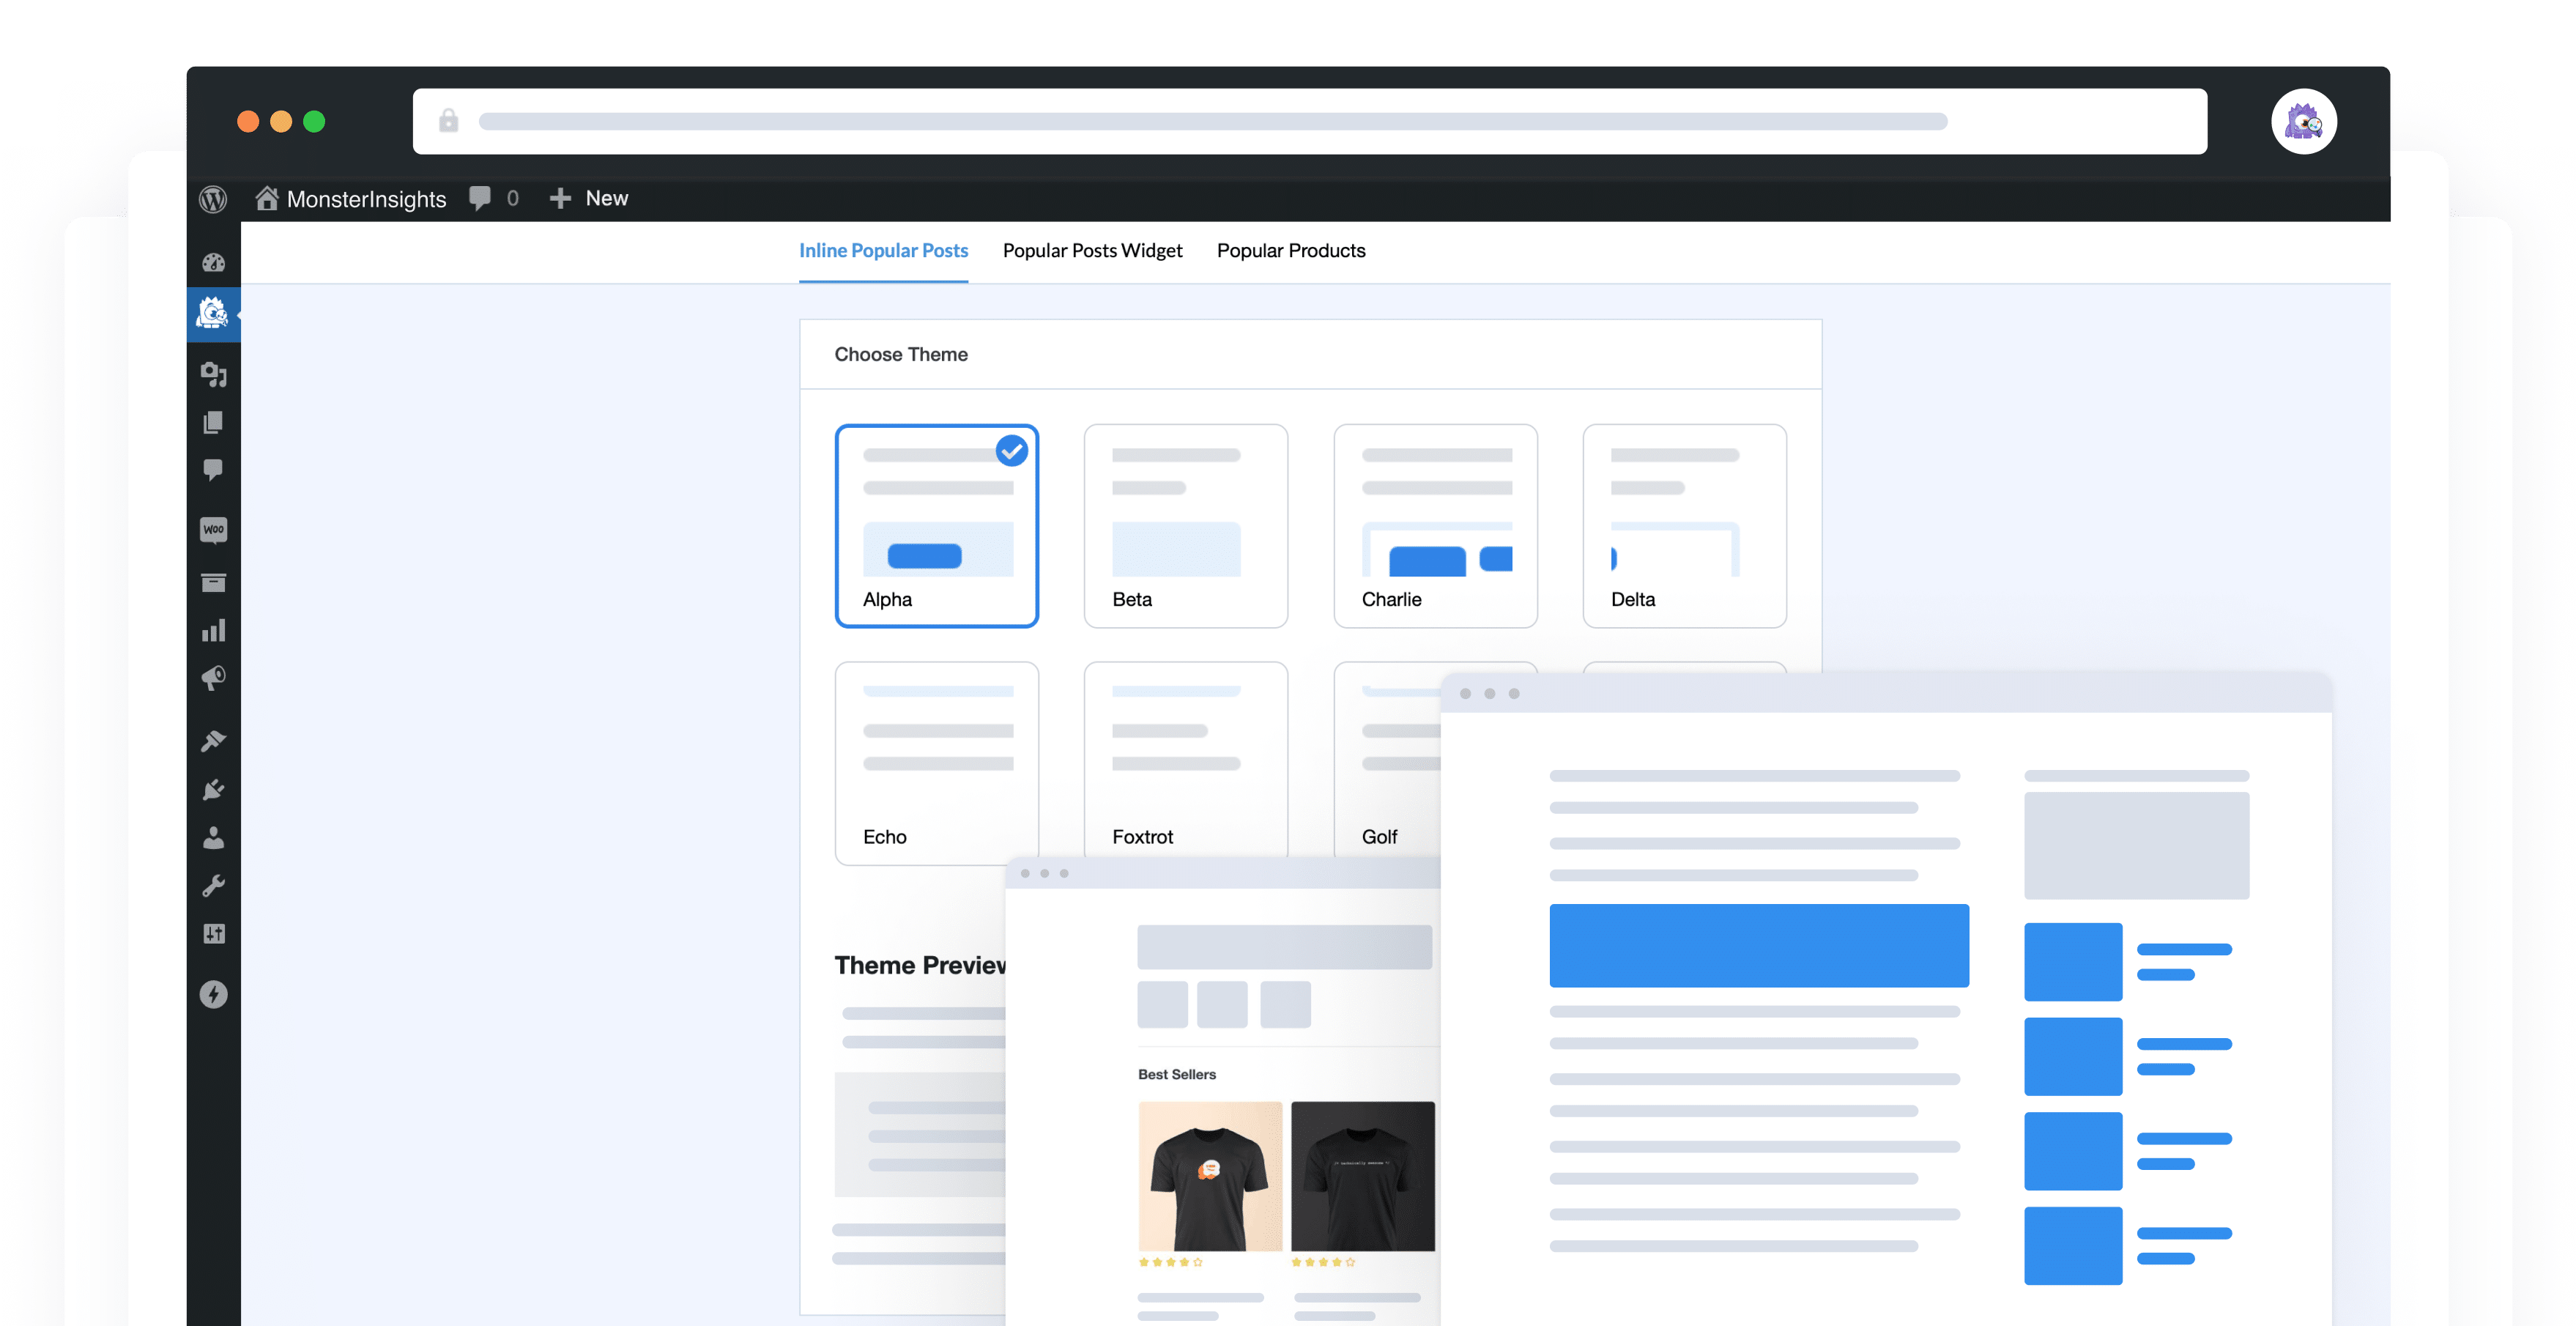Click the Marketing megaphone icon
Screen dimensions: 2576x1326
coord(213,679)
